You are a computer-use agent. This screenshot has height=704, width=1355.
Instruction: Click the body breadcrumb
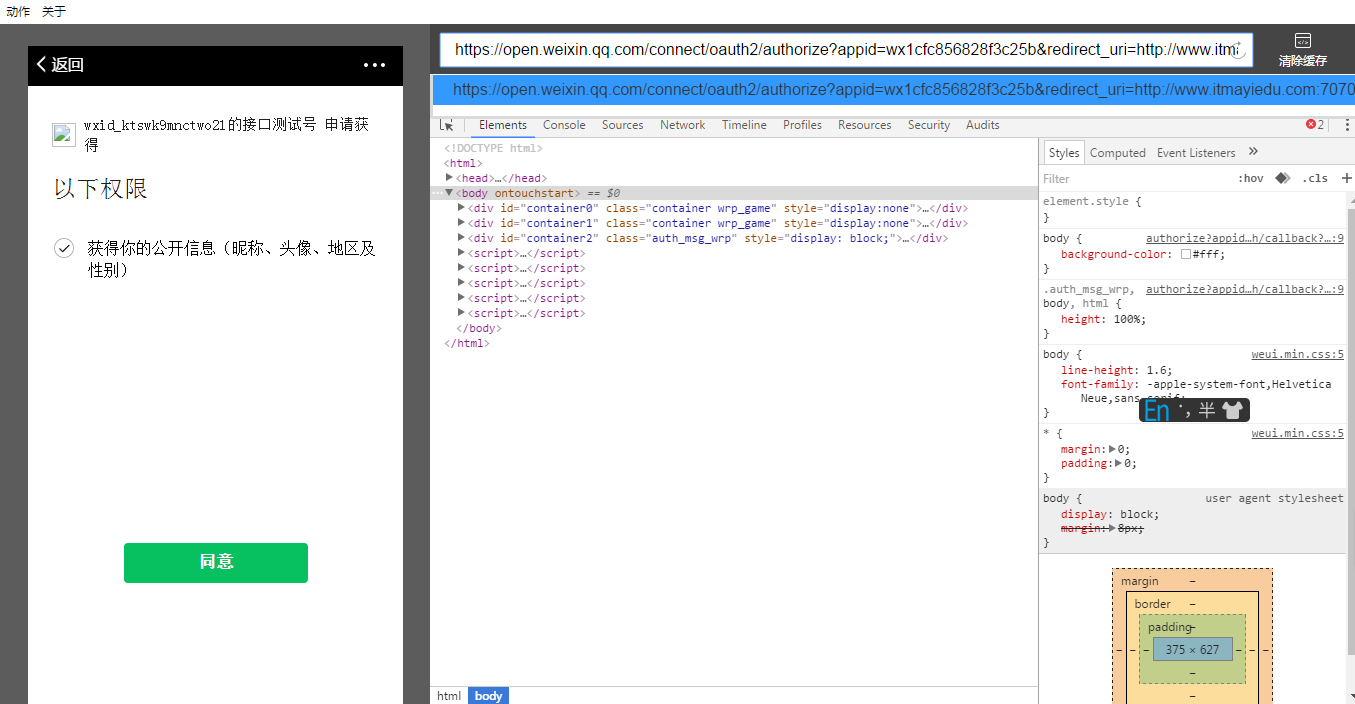coord(488,696)
